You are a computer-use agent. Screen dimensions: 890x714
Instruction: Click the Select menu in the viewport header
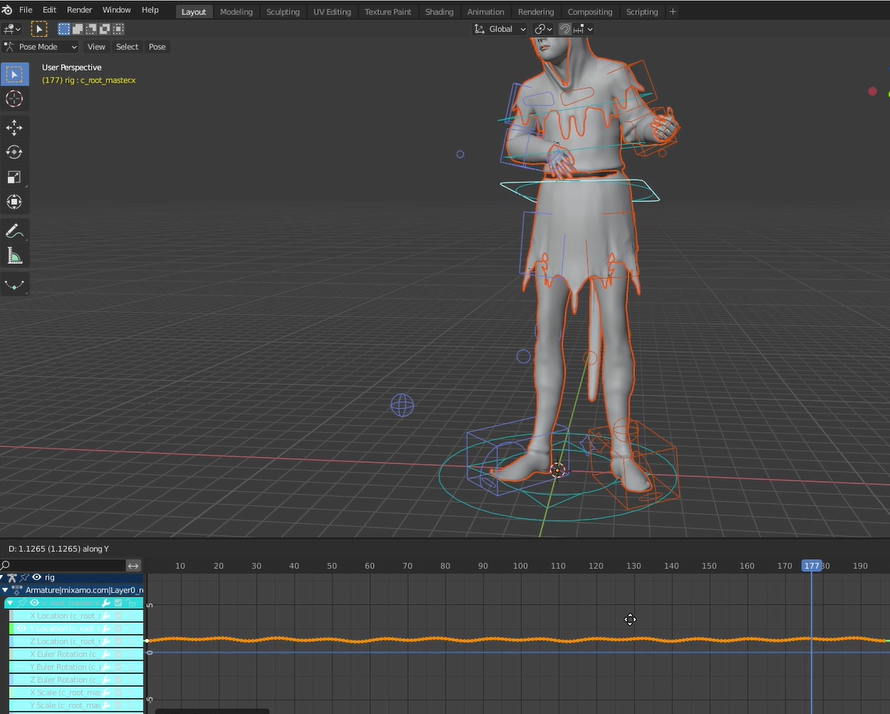[127, 46]
